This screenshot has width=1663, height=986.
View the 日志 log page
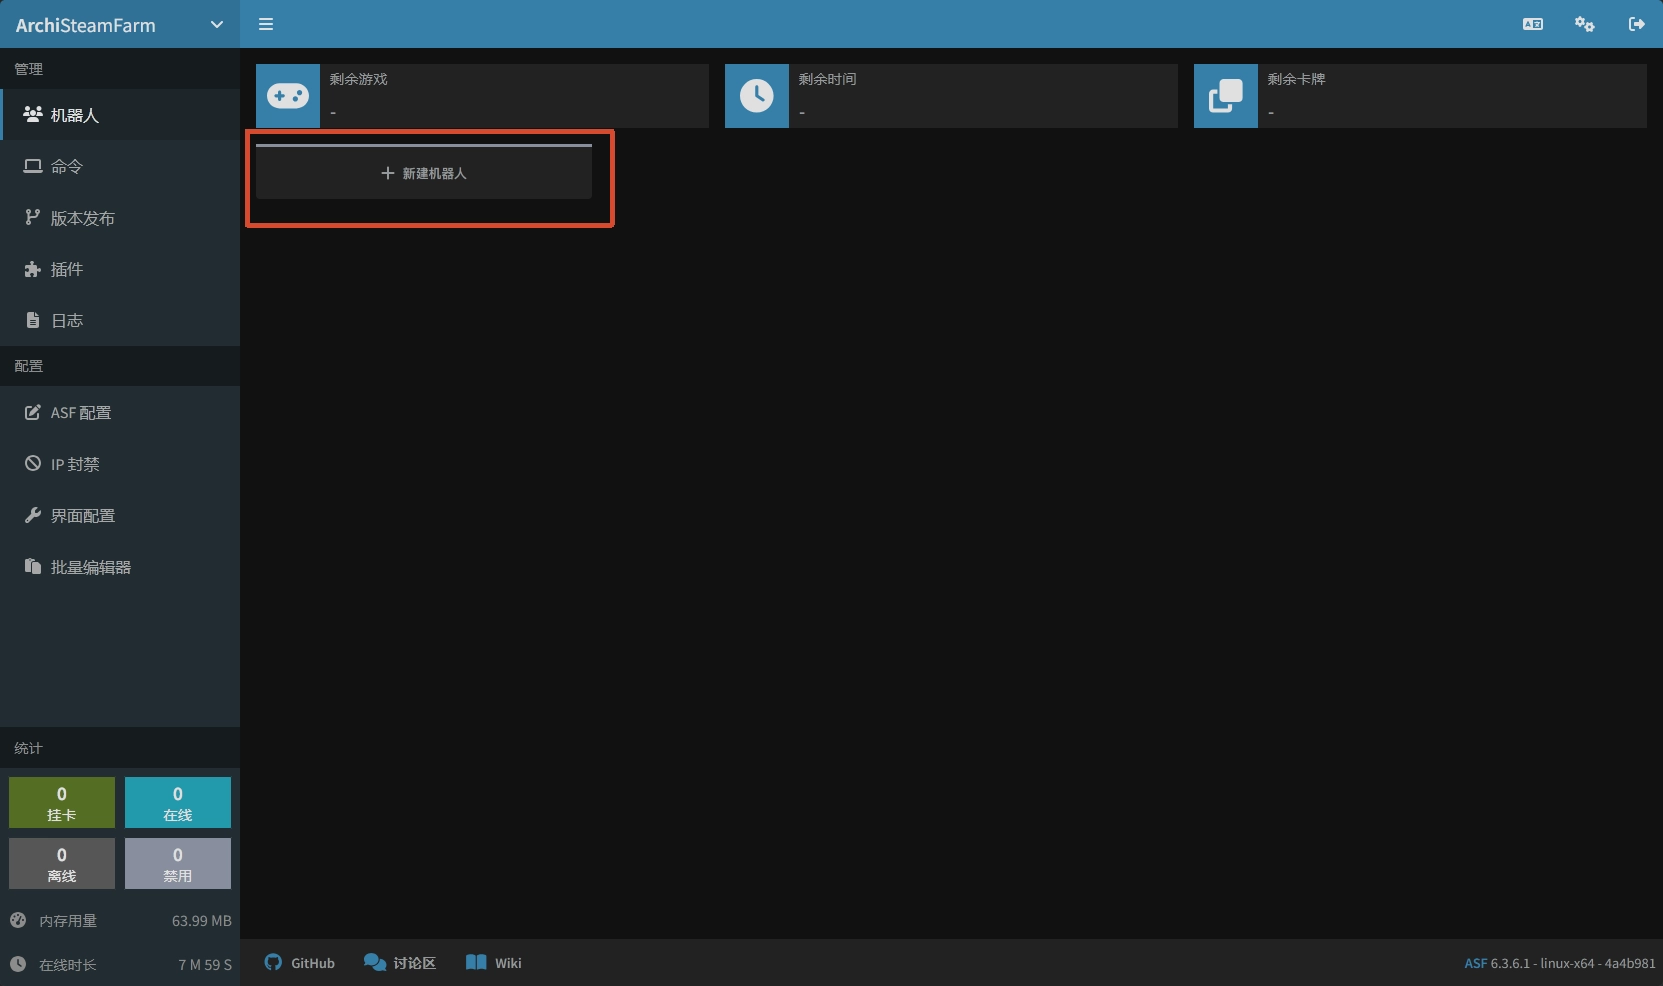click(120, 320)
